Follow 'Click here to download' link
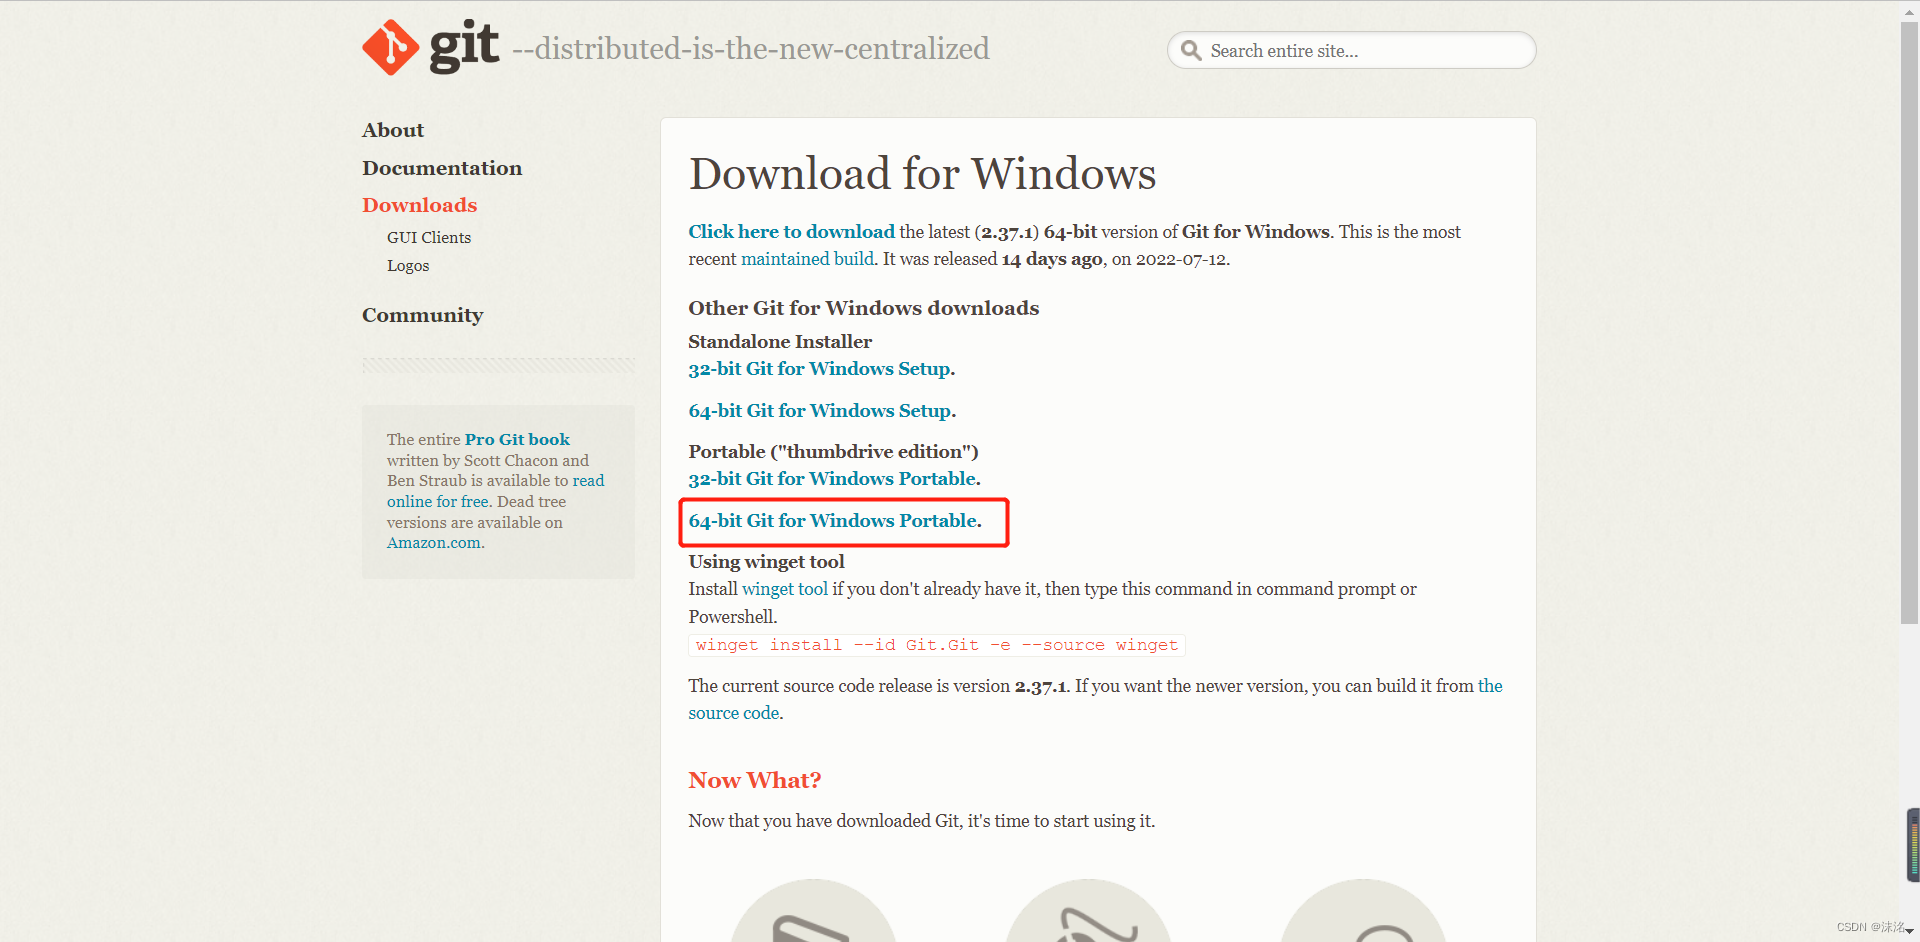The image size is (1920, 942). point(791,232)
